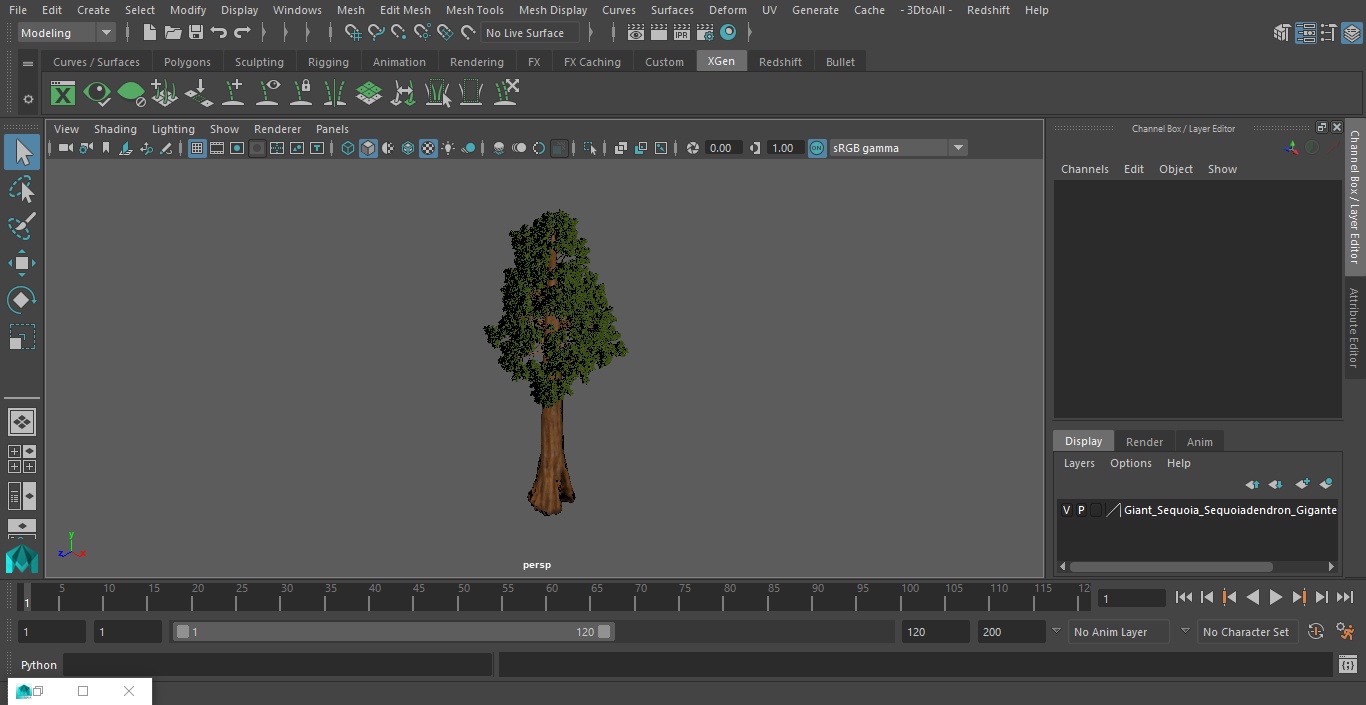Activate the Lasso selection tool
Viewport: 1366px width, 705px height.
coord(21,190)
